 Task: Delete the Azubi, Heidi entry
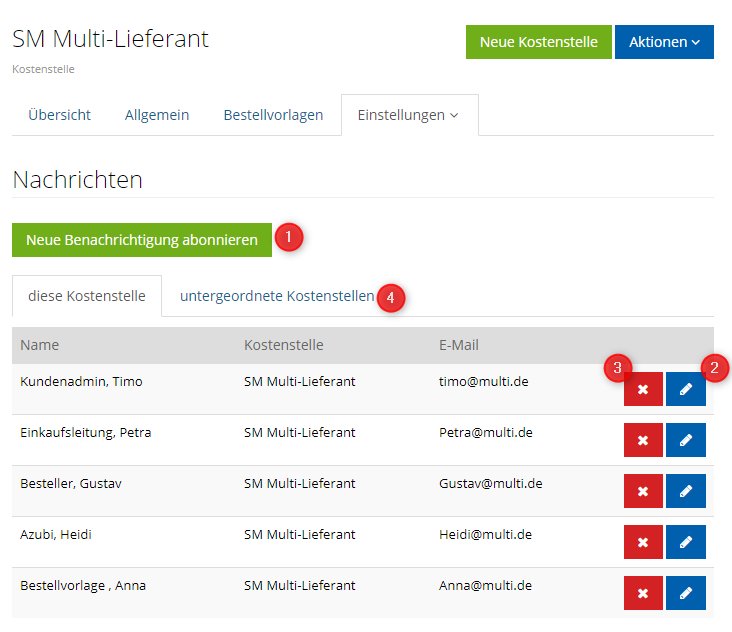pos(643,542)
